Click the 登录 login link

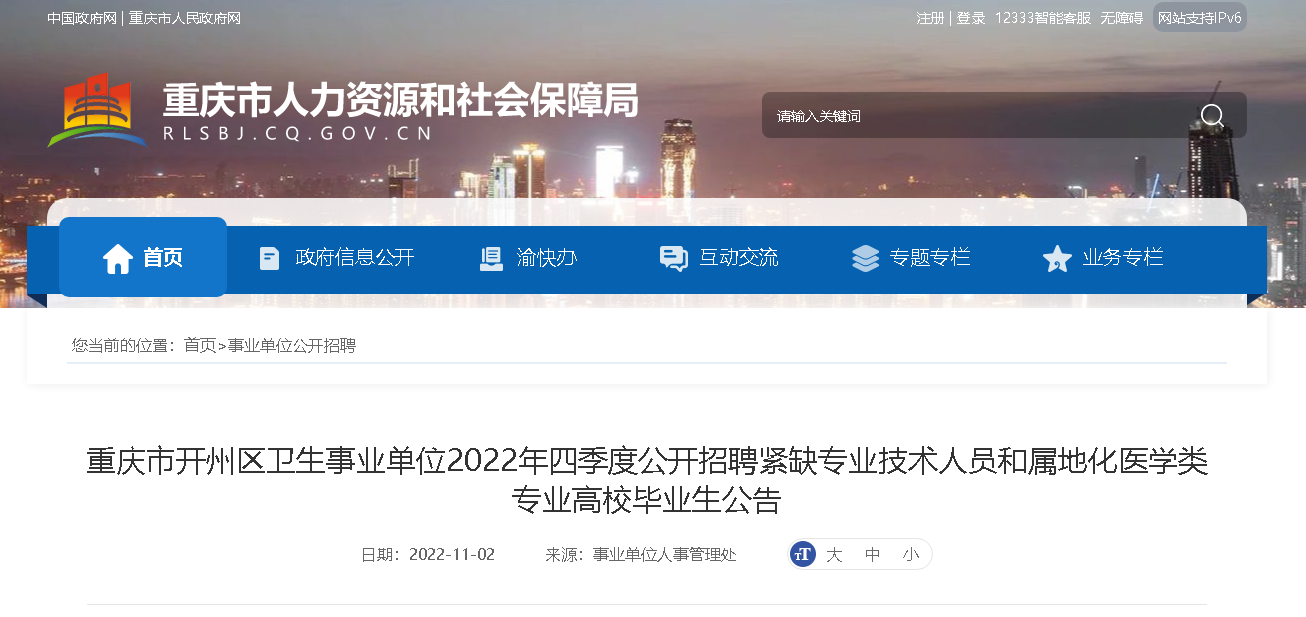coord(970,18)
